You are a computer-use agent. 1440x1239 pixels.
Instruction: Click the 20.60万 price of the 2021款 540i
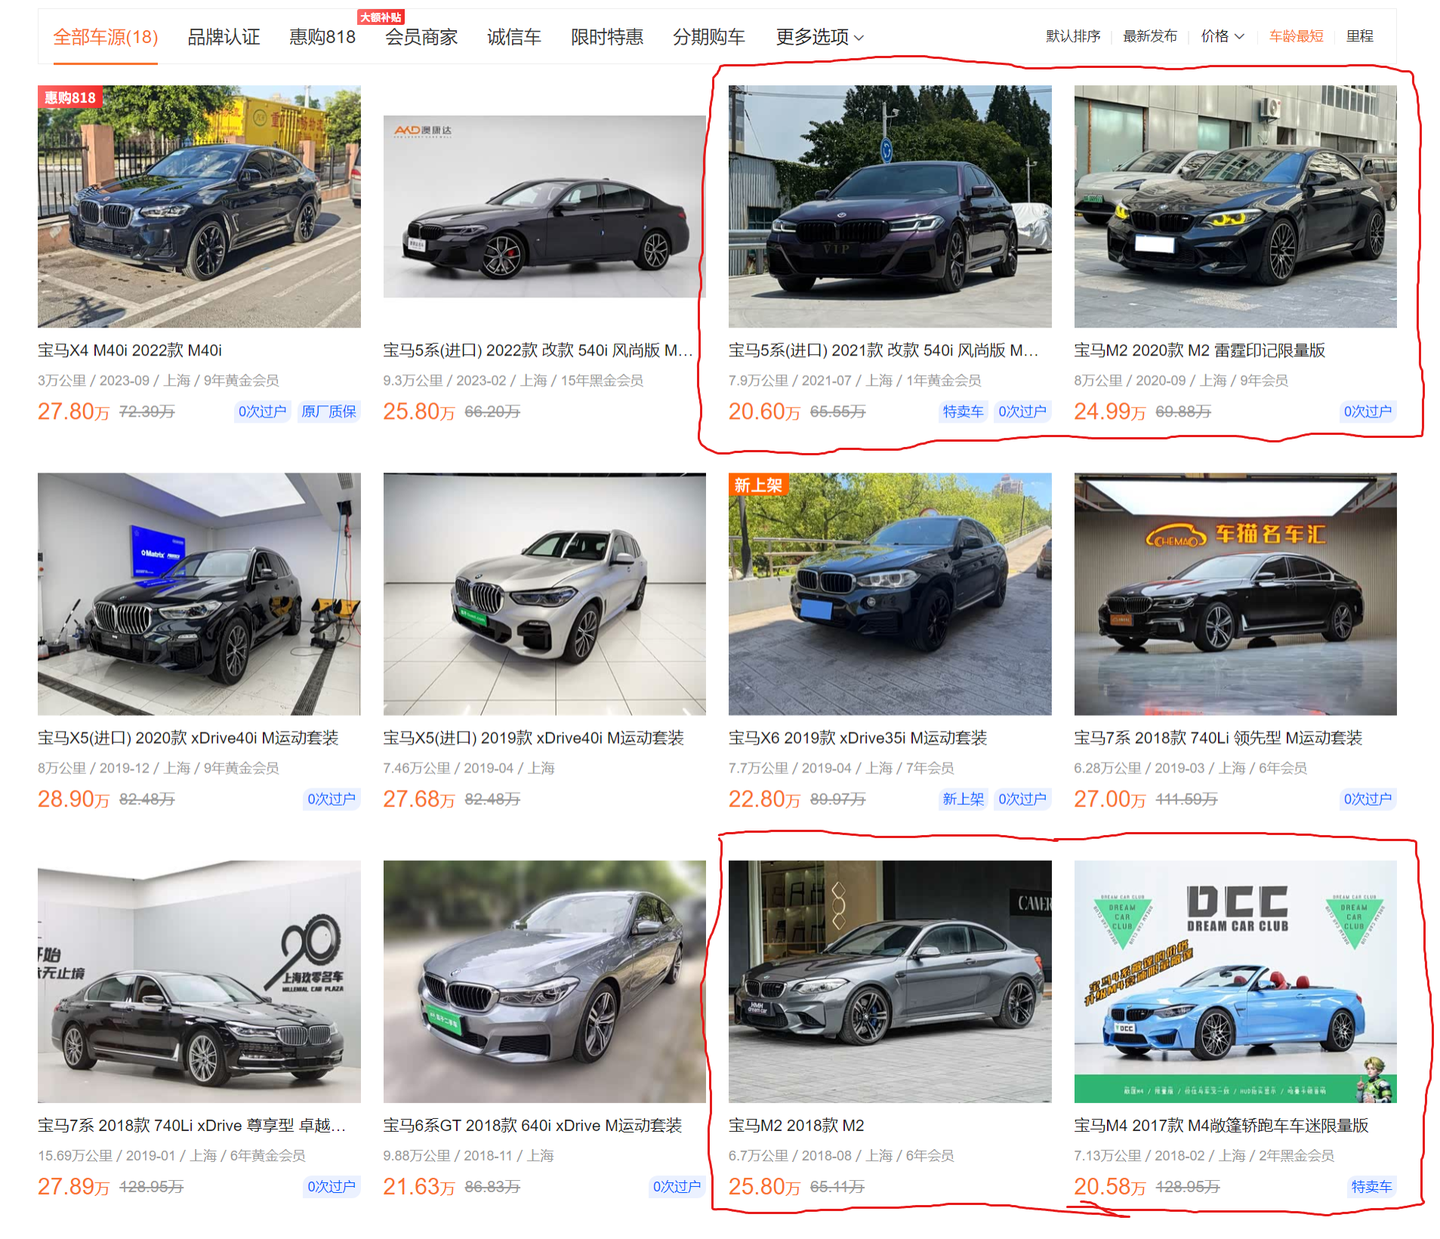[764, 411]
